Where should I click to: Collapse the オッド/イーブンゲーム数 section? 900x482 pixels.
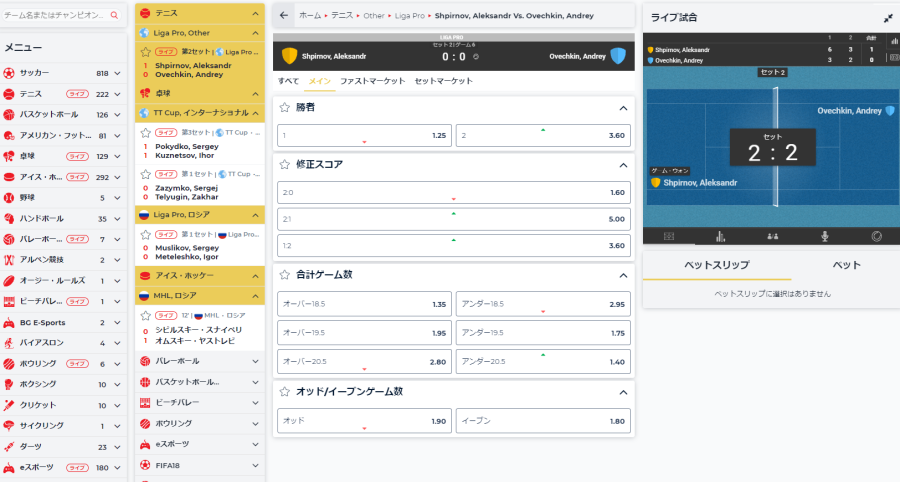tap(623, 392)
